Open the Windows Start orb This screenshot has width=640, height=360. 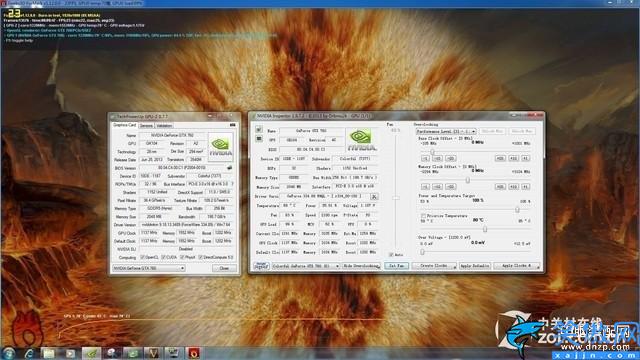pos(9,353)
